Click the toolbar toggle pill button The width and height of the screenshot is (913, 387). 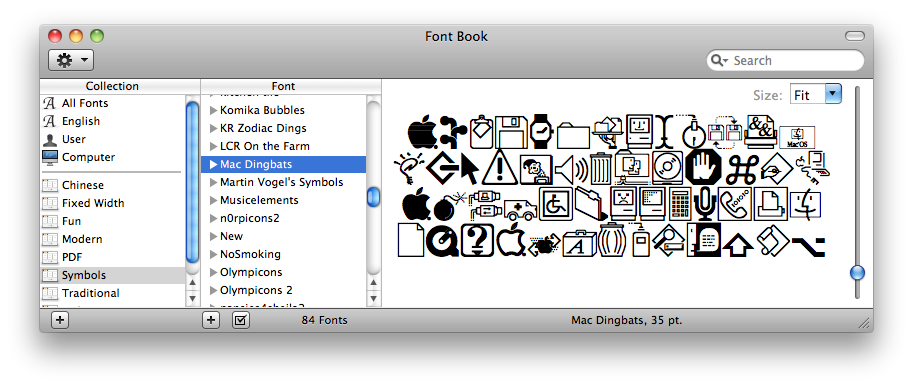click(855, 36)
